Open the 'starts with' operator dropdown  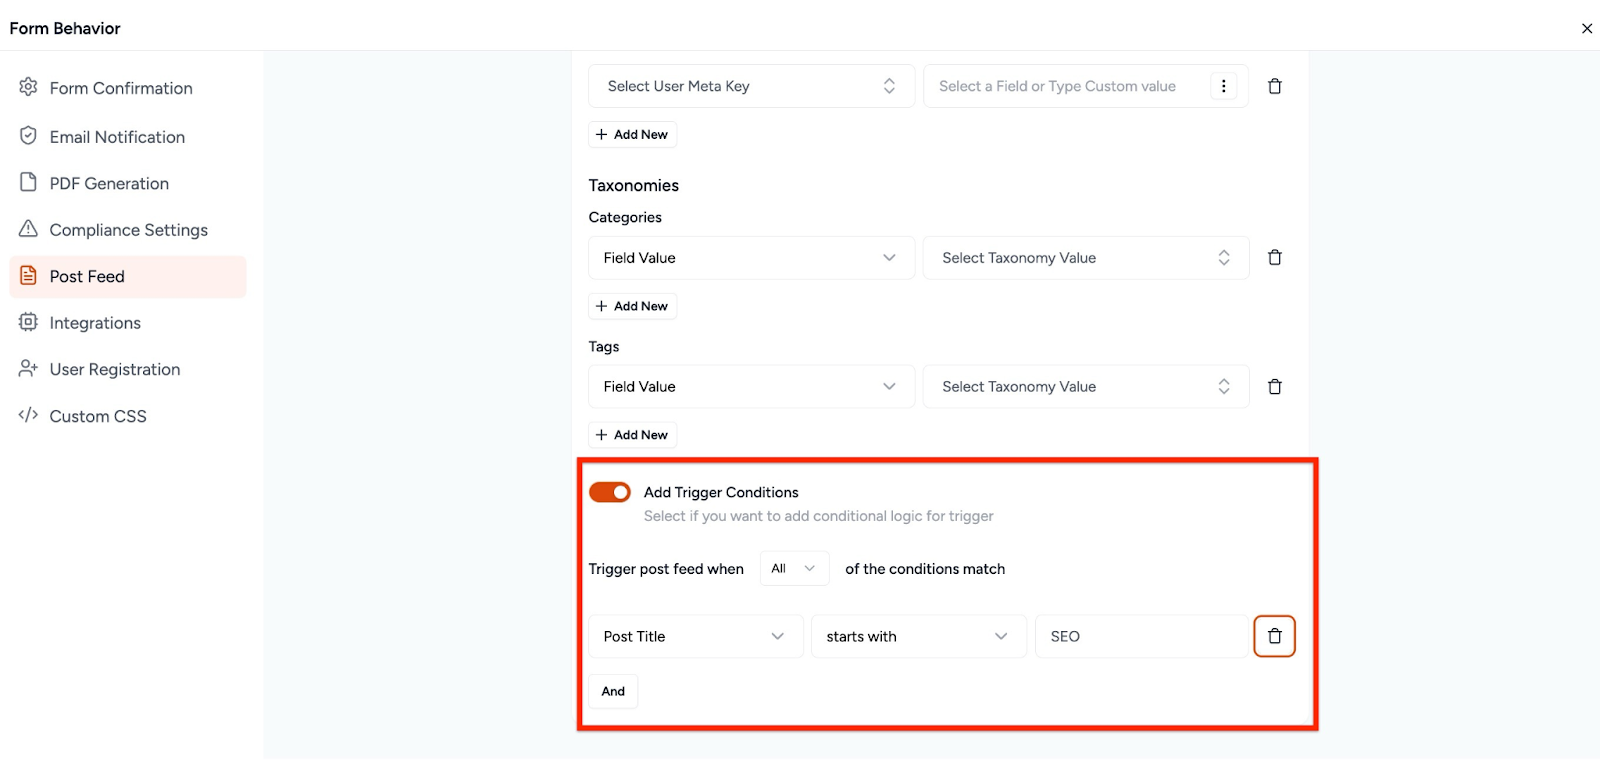[x=918, y=636]
